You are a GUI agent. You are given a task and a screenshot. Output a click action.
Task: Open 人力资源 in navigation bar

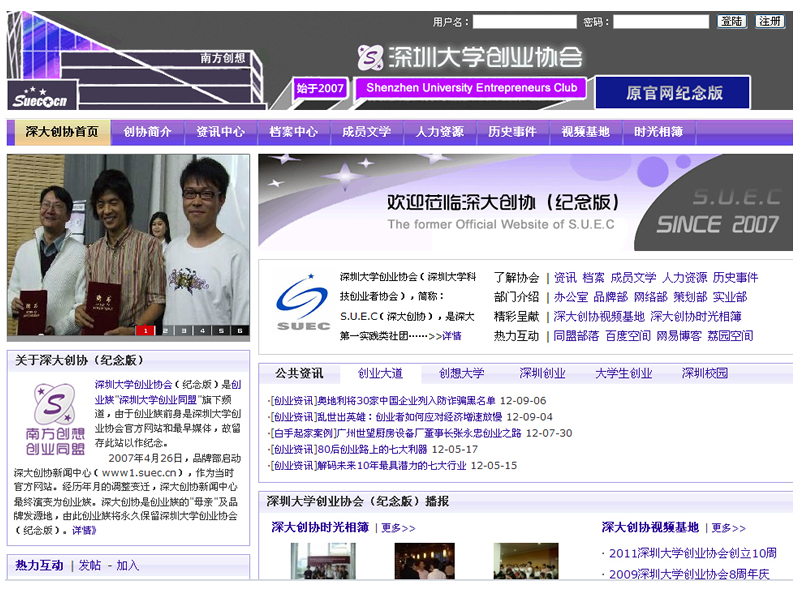click(x=439, y=132)
